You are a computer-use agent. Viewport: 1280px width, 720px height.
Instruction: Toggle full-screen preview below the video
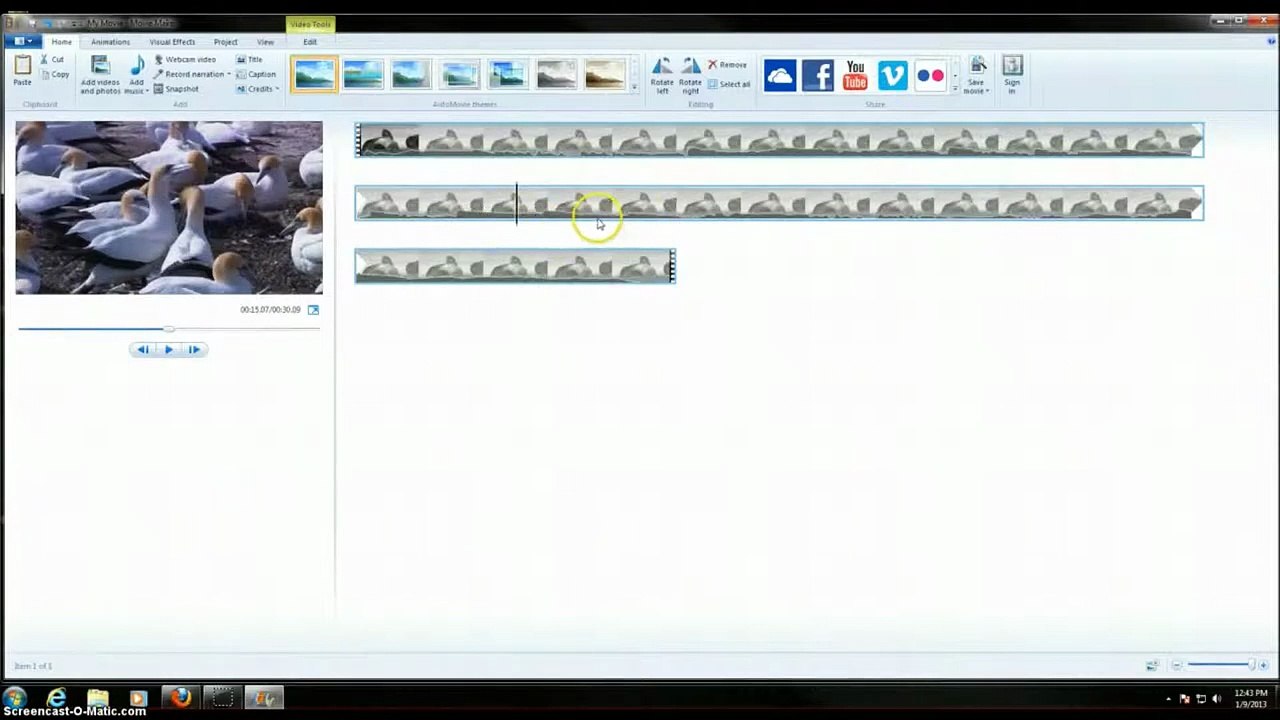[313, 310]
